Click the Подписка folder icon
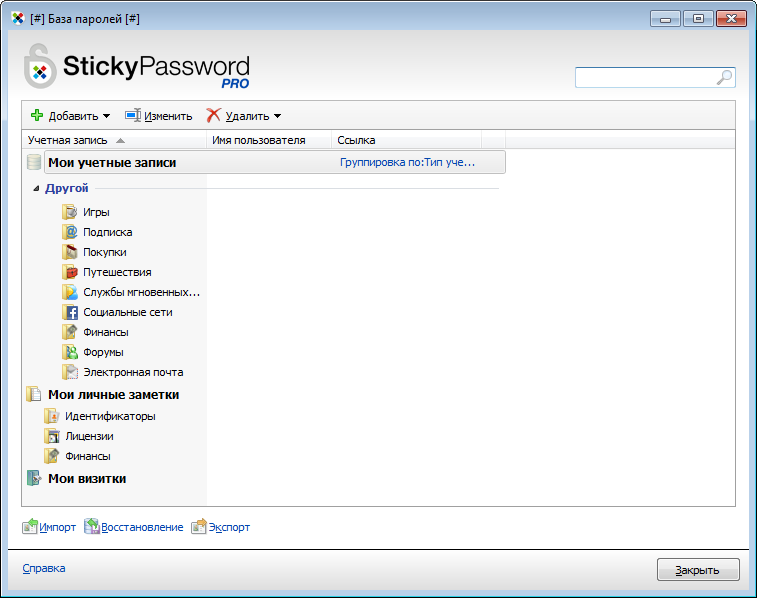Viewport: 757px width, 598px height. click(70, 232)
